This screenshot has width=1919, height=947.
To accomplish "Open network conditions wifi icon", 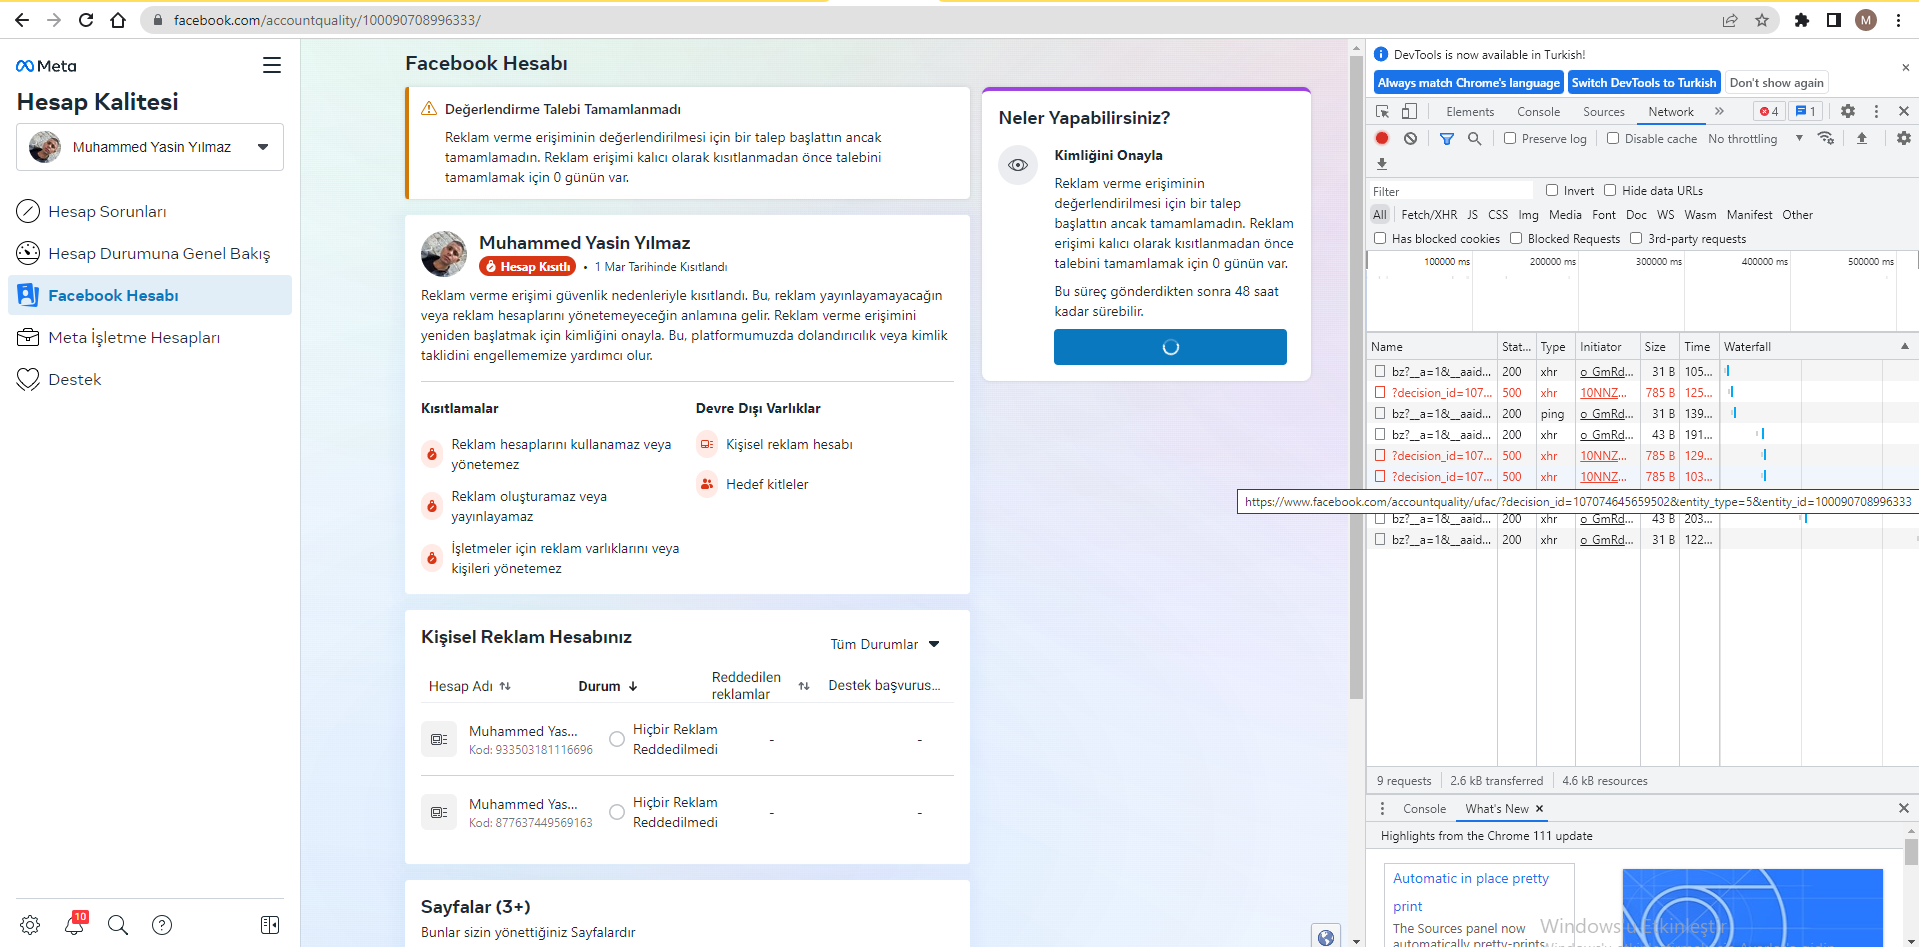I will point(1826,138).
